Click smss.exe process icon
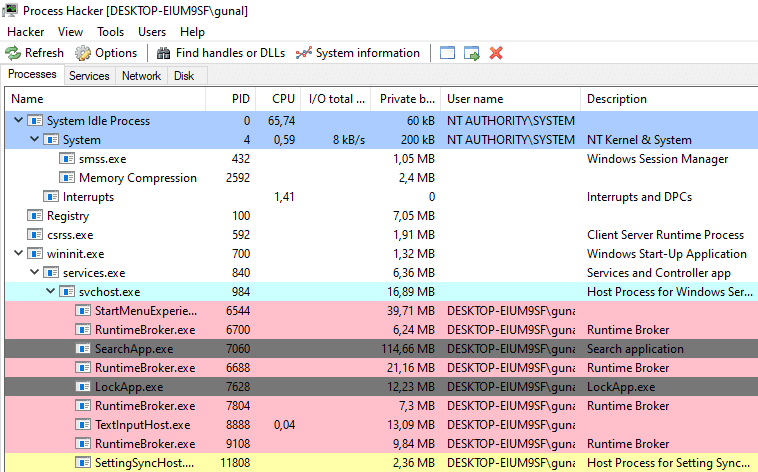The height and width of the screenshot is (472, 758). click(67, 159)
